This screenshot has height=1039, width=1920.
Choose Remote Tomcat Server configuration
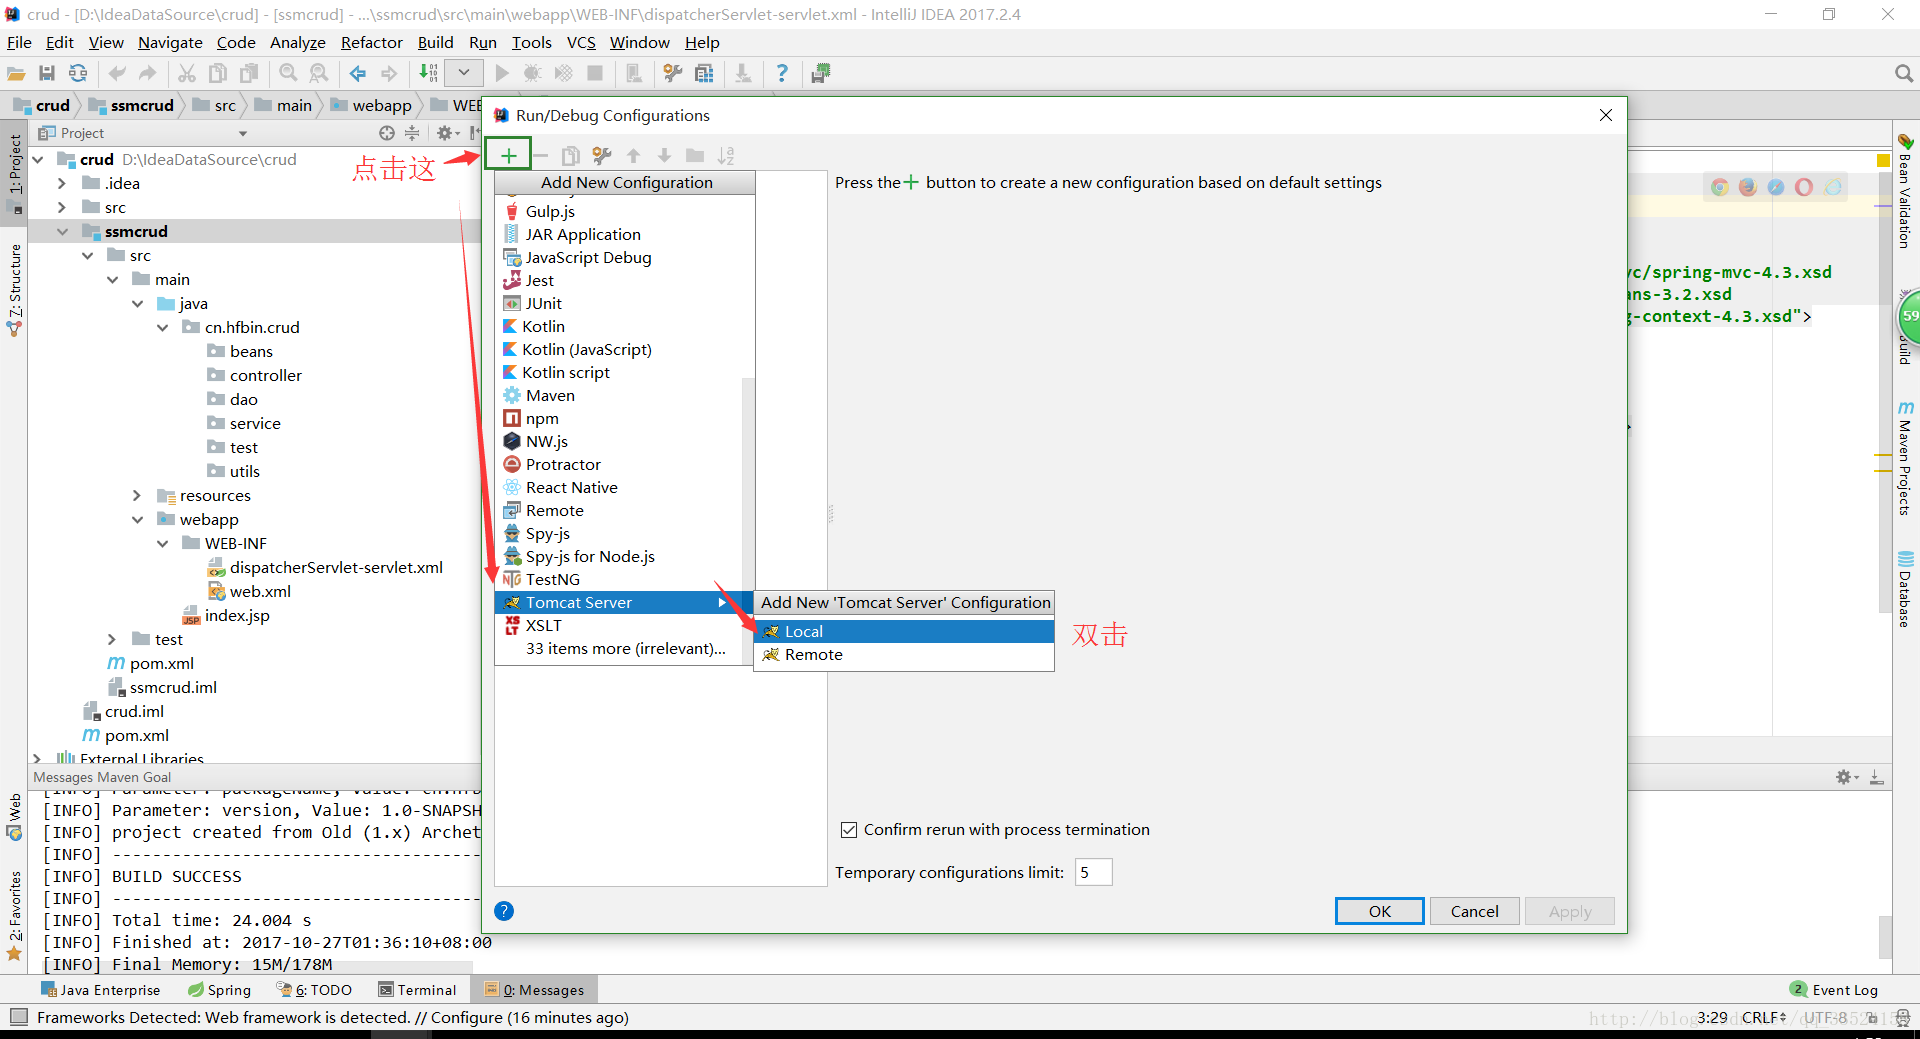point(904,654)
